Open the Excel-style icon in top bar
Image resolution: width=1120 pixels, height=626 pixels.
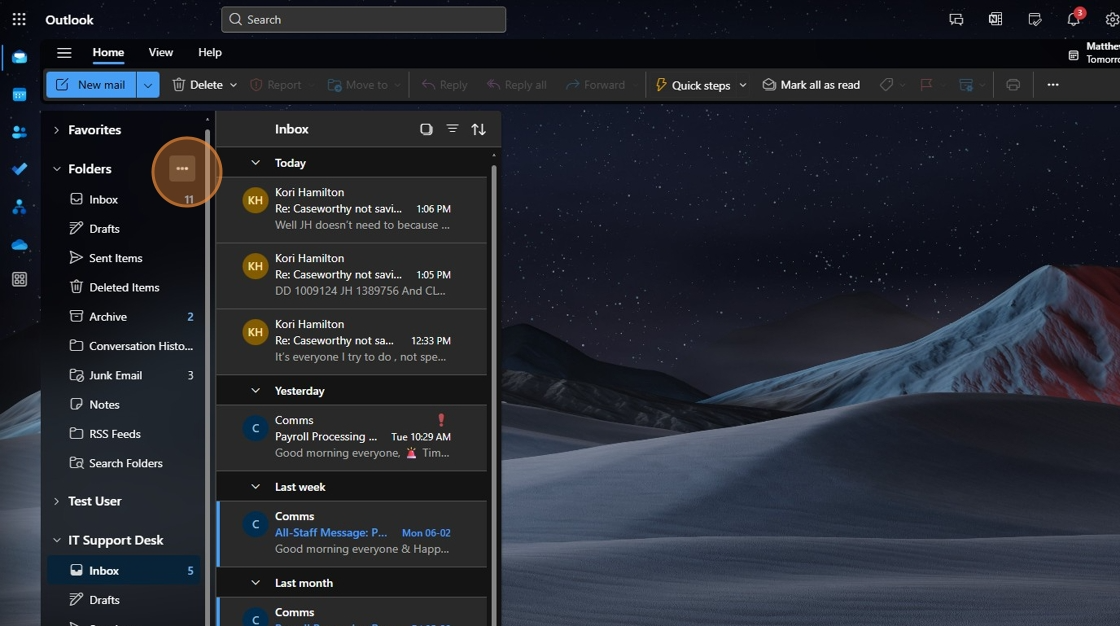(995, 19)
